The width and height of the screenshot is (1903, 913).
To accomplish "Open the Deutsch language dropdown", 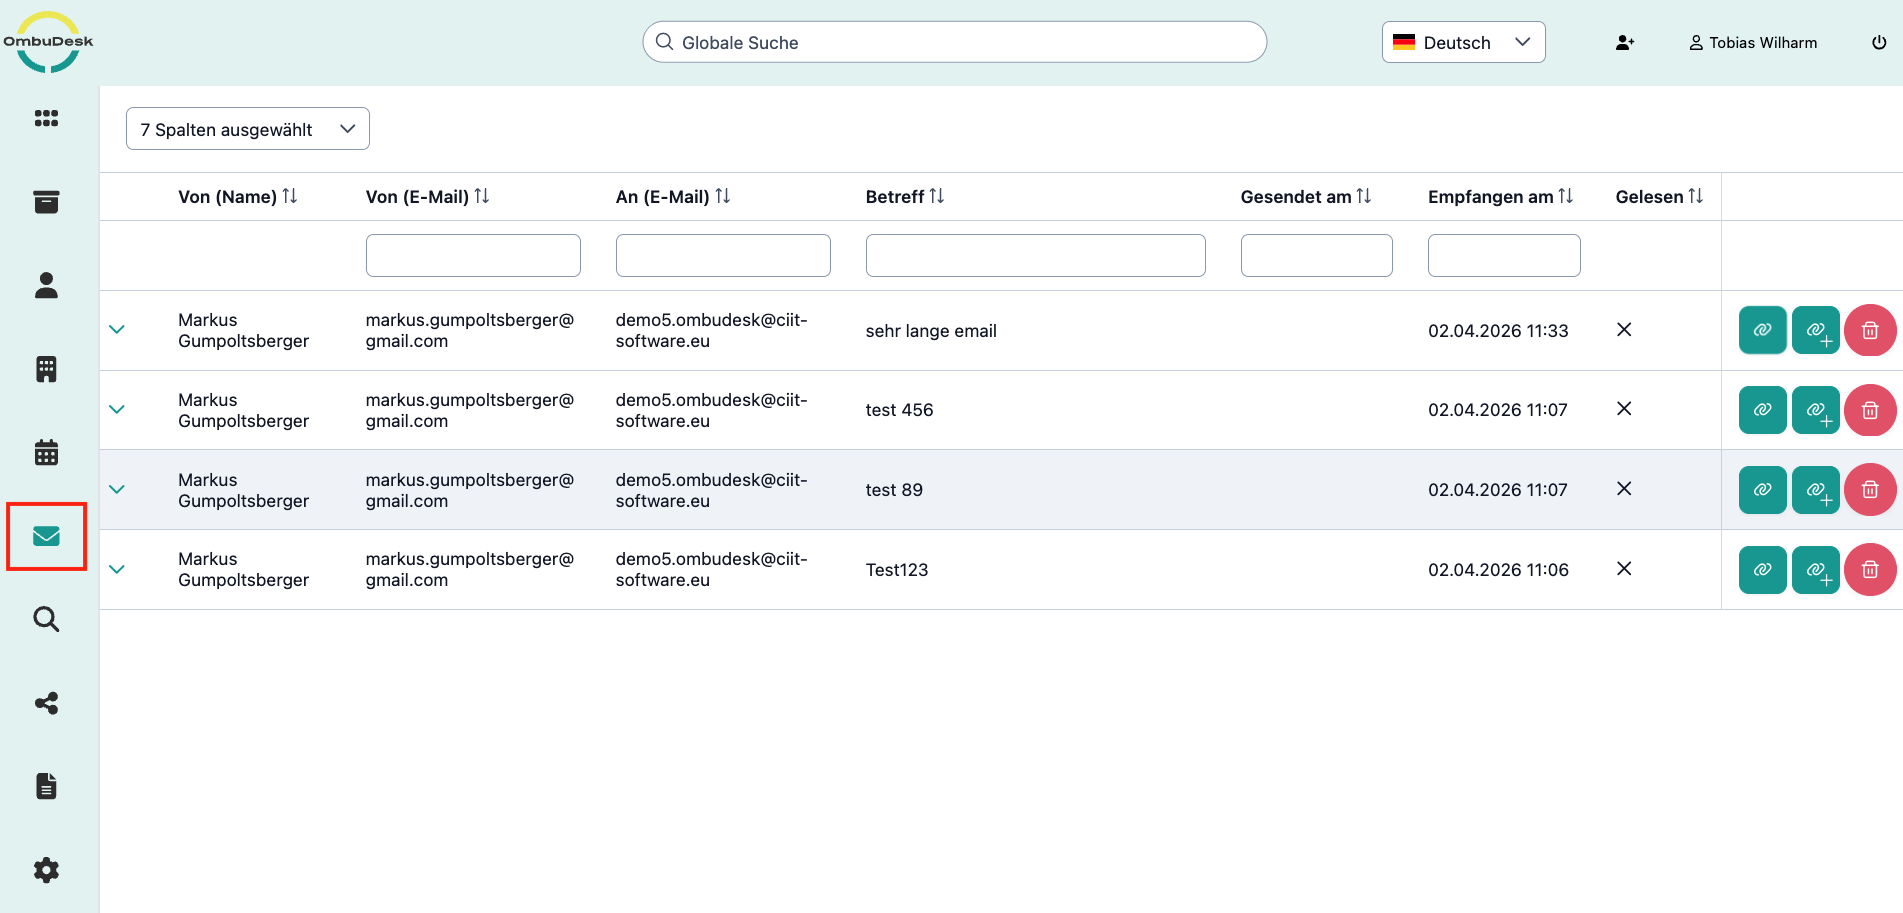I will tap(1463, 42).
